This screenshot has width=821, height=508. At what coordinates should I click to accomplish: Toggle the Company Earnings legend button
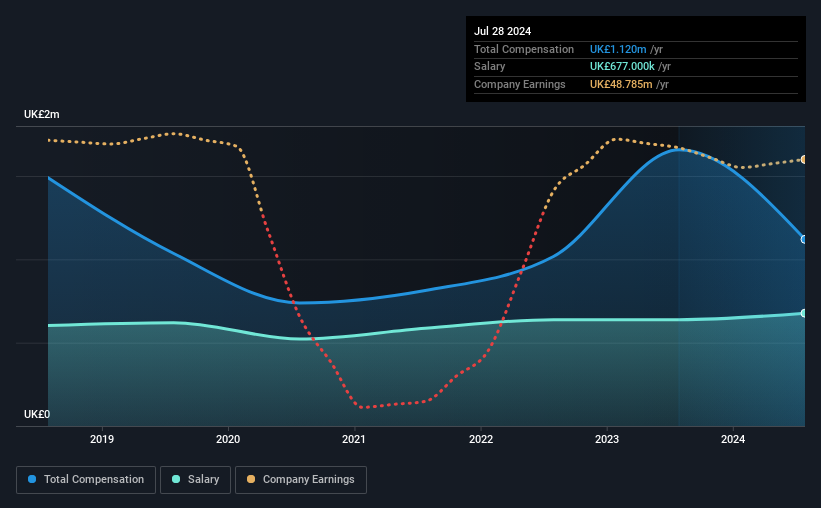(301, 480)
